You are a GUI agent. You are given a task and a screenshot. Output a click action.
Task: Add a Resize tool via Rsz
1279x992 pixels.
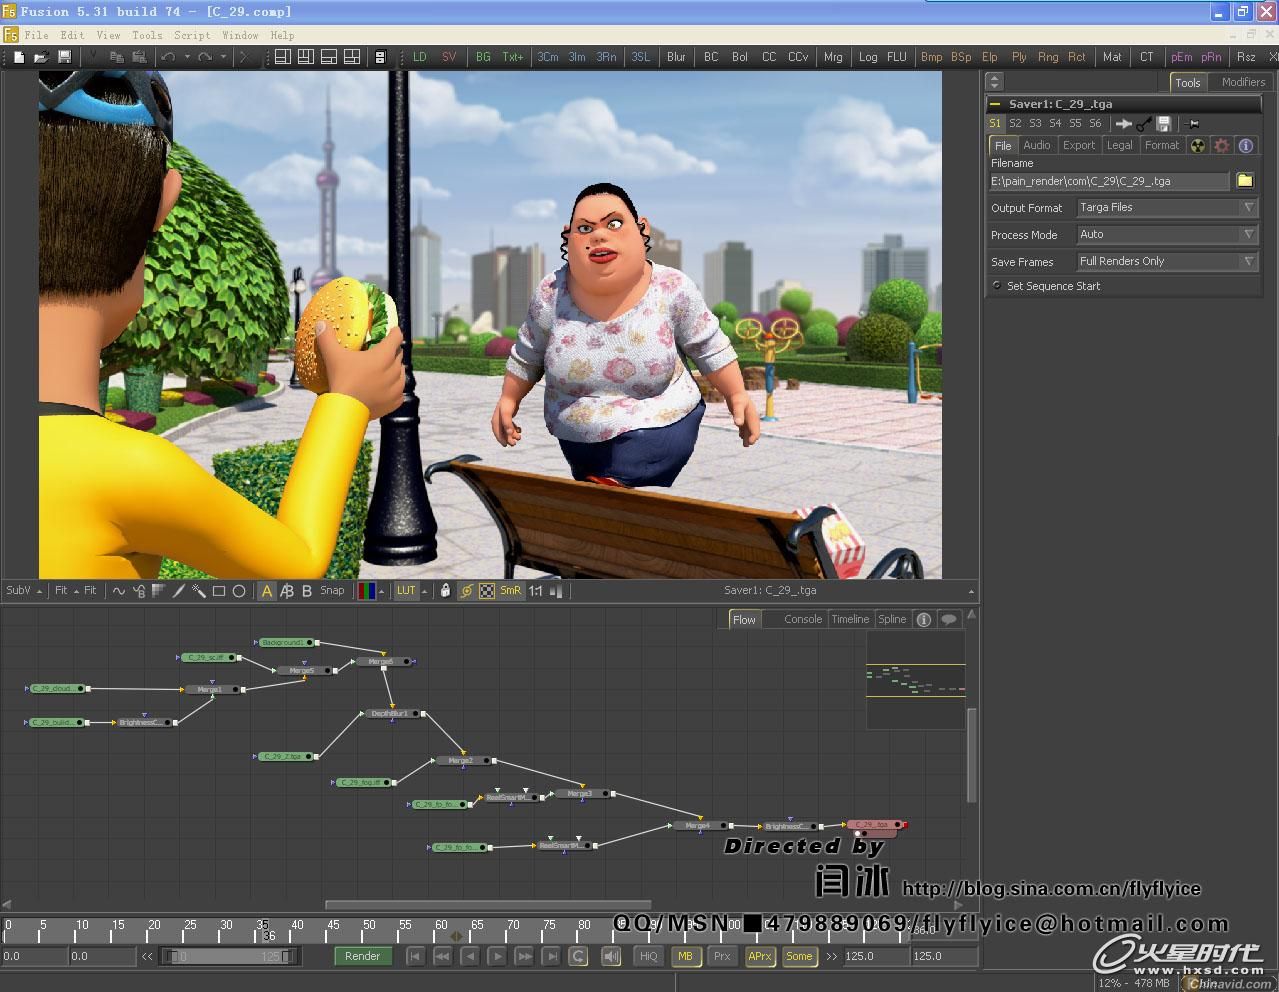1246,57
